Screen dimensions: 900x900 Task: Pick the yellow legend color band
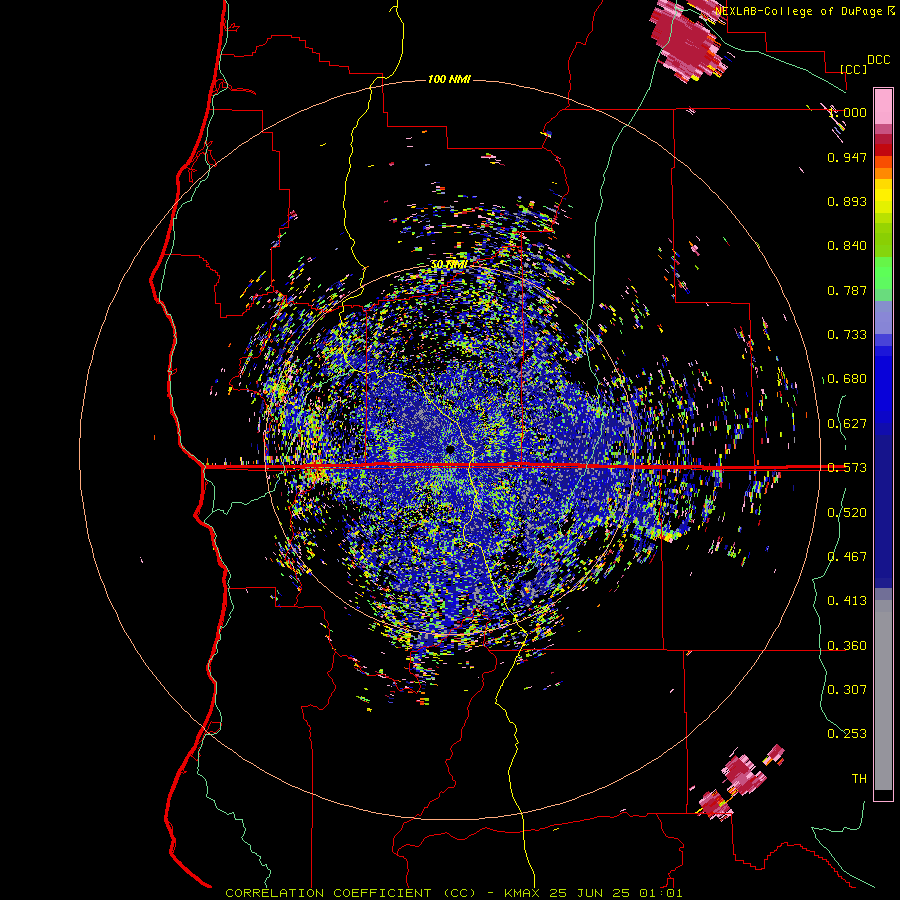pos(883,197)
